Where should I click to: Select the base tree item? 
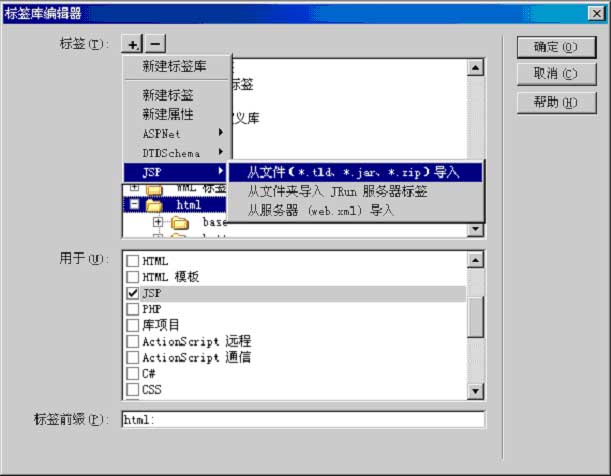pyautogui.click(x=215, y=222)
